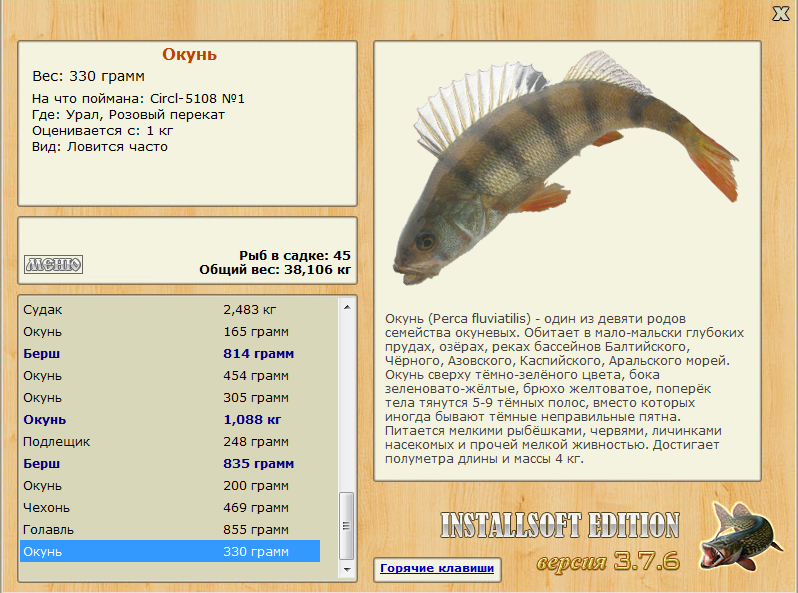The width and height of the screenshot is (798, 593).
Task: Select Чехонь 469 грамм entry
Action: click(170, 507)
